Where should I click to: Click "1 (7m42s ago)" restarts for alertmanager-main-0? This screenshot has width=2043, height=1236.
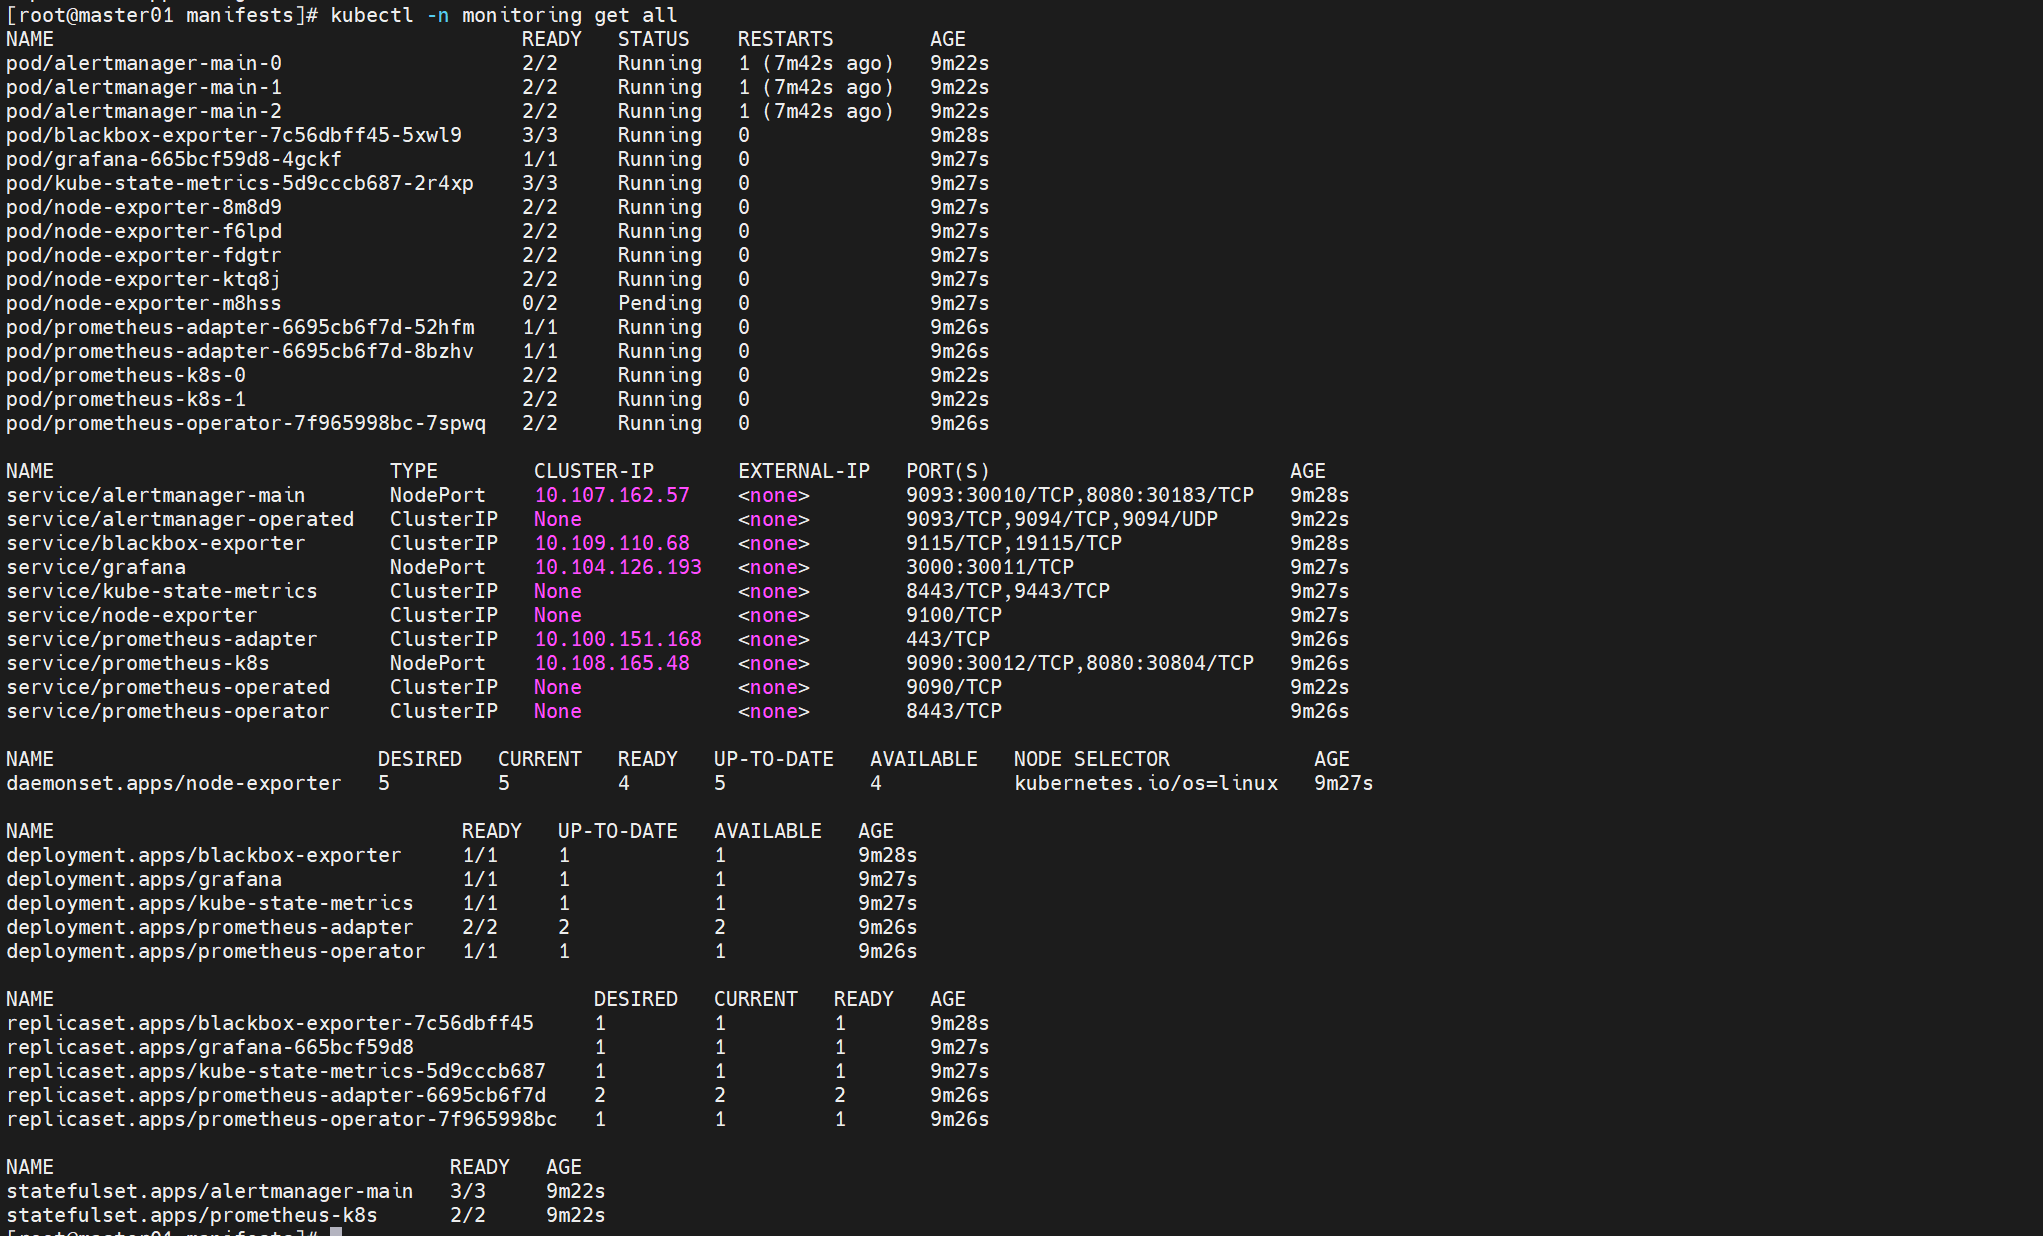816,63
